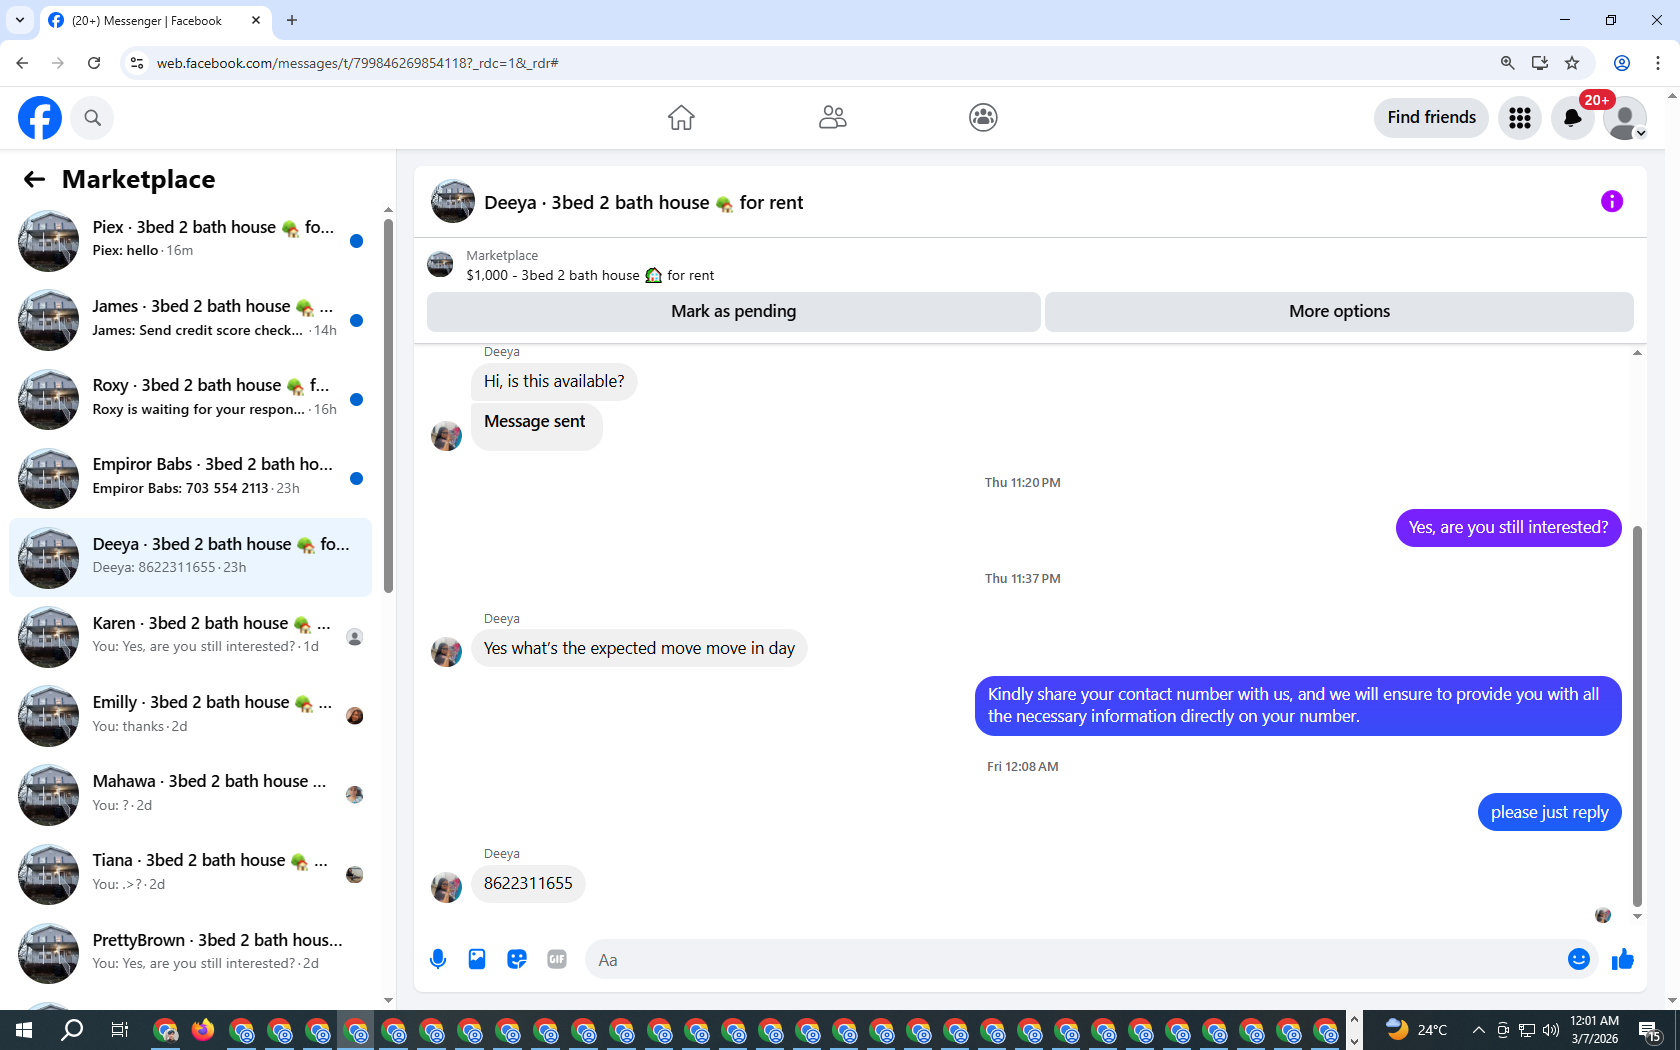Open the Windows notification center
Image resolution: width=1680 pixels, height=1050 pixels.
click(x=1650, y=1030)
